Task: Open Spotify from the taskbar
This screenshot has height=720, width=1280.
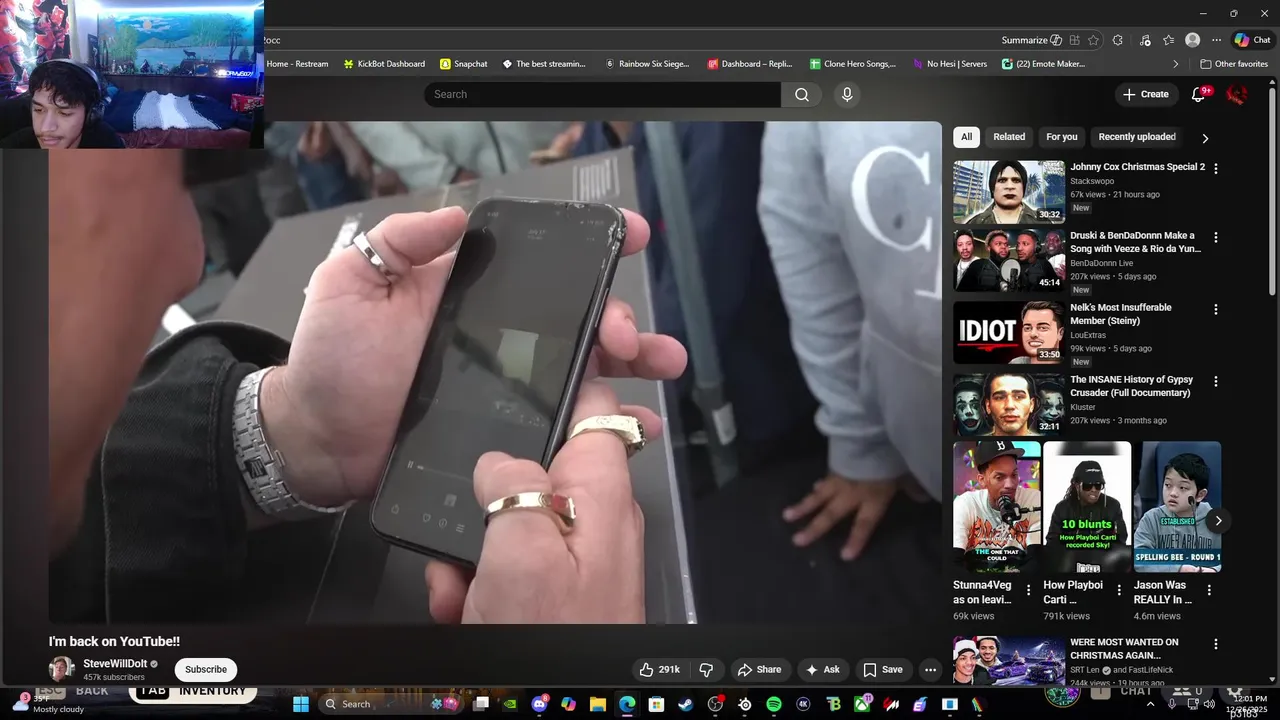Action: (774, 704)
